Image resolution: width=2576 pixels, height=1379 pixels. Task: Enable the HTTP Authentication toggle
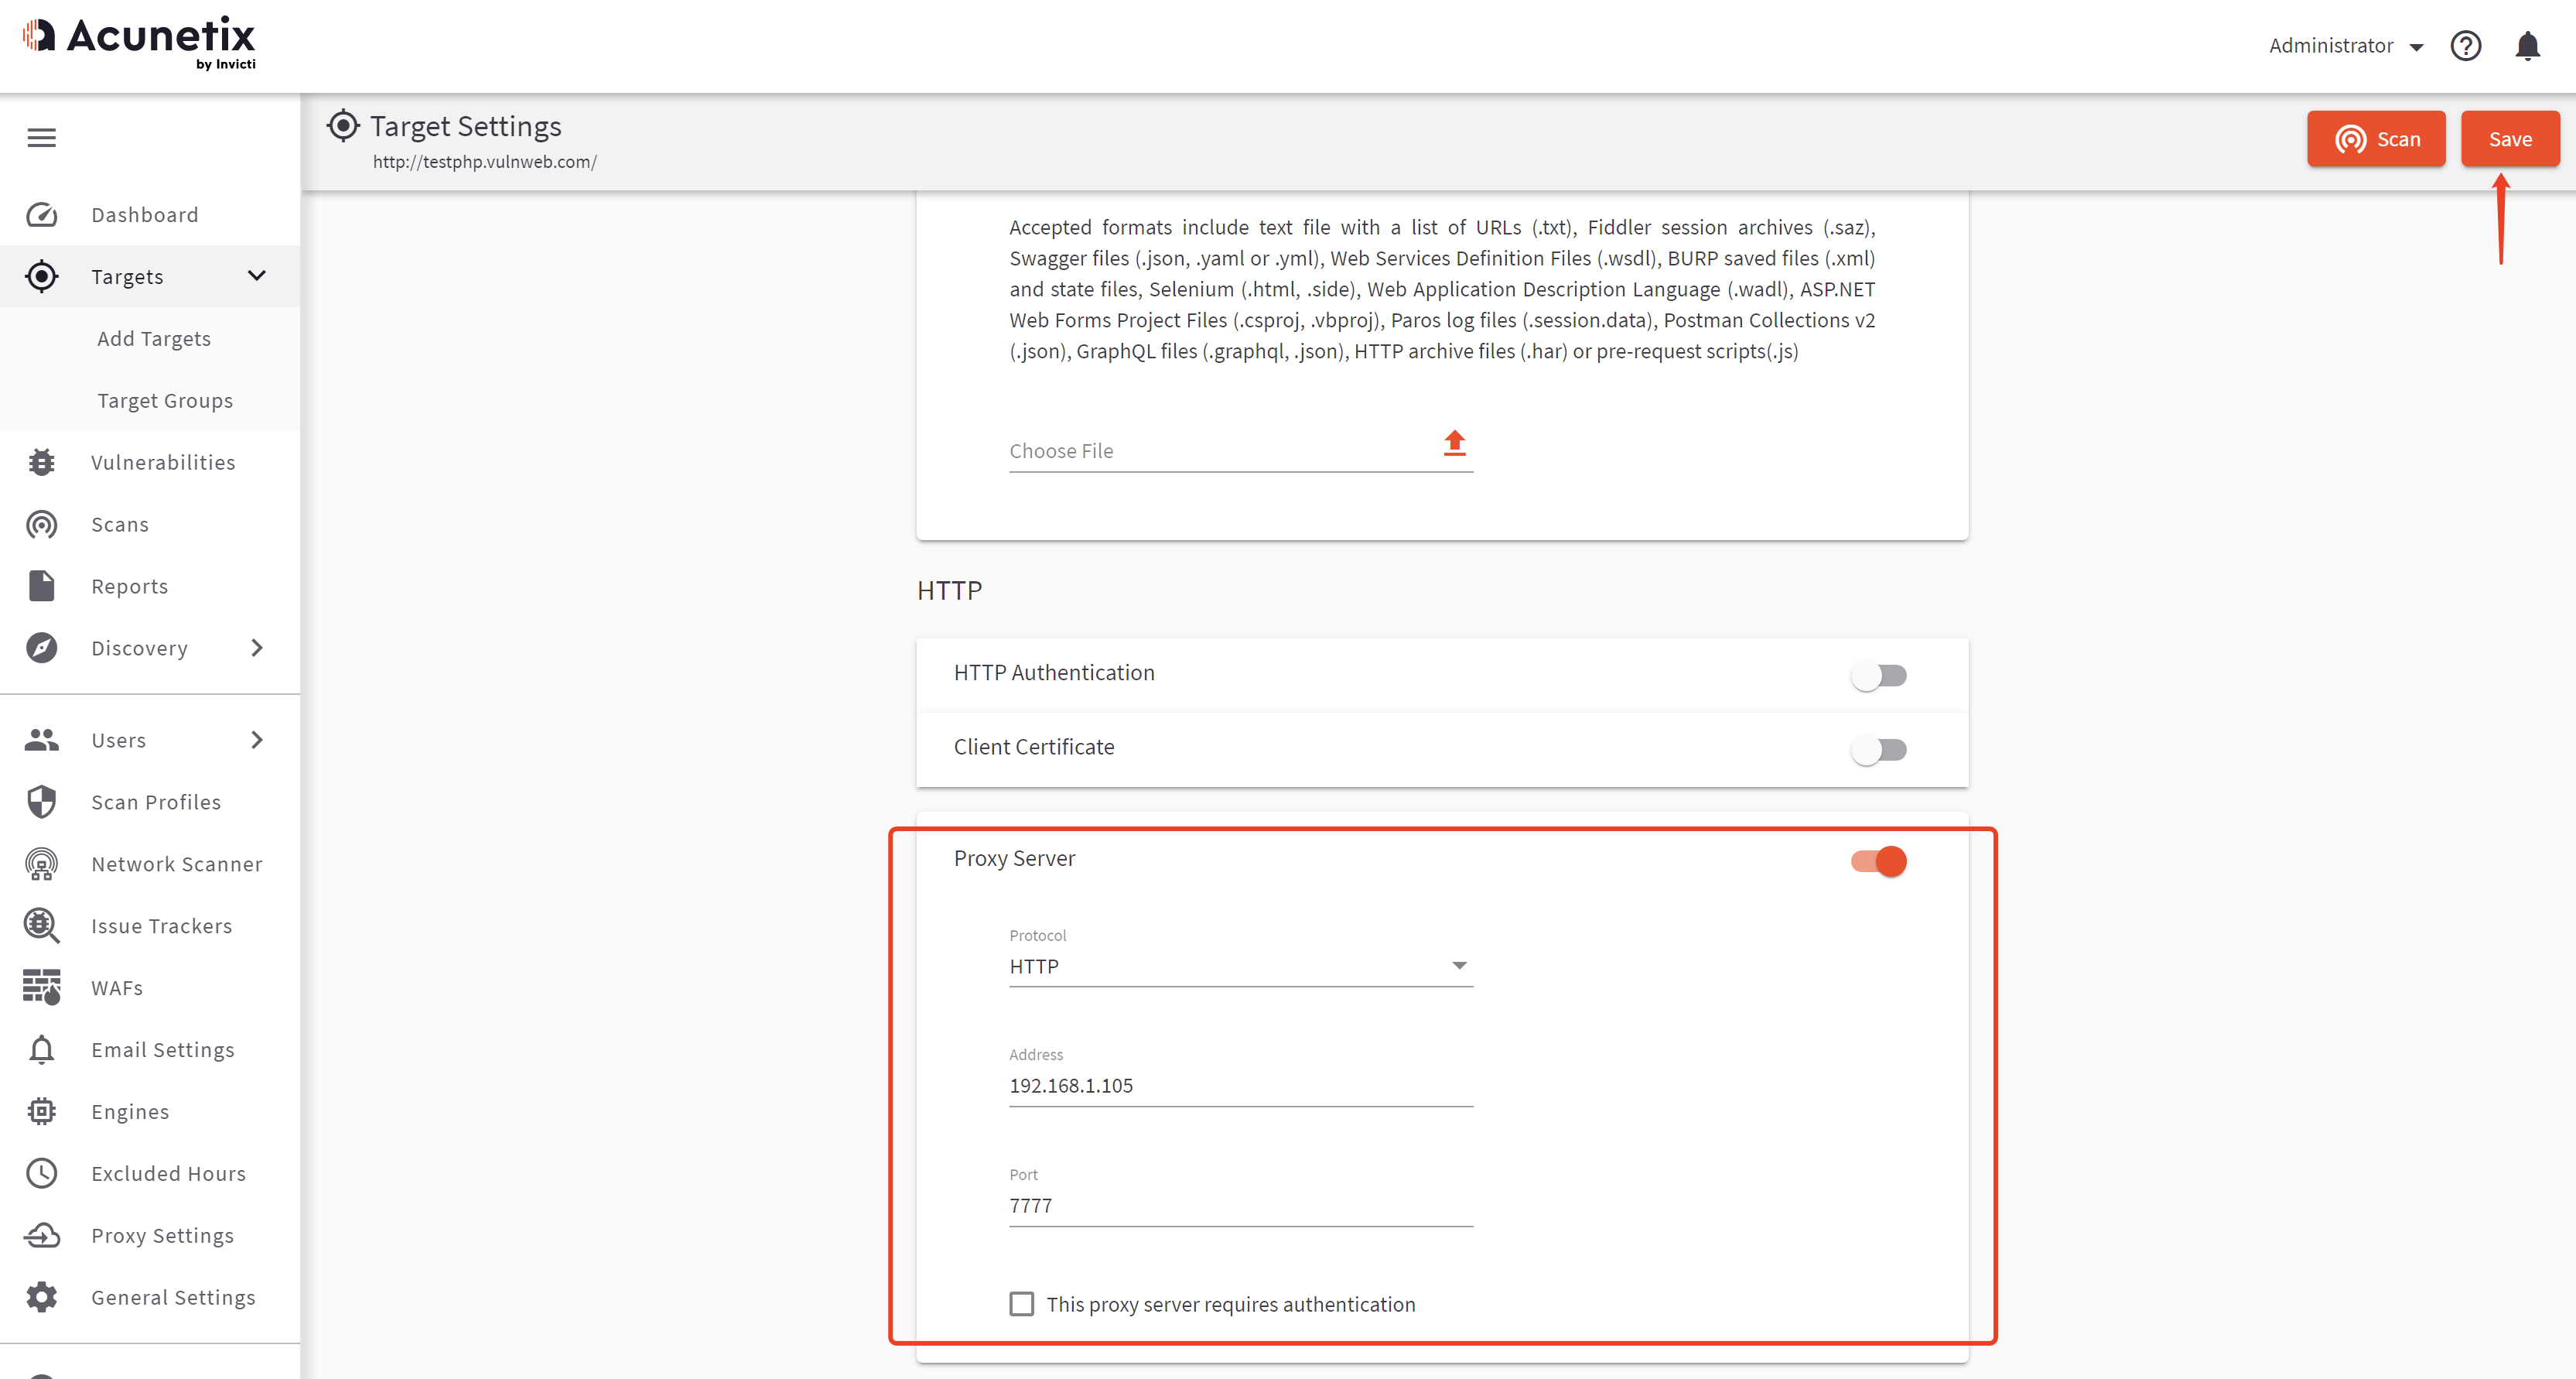[1878, 676]
